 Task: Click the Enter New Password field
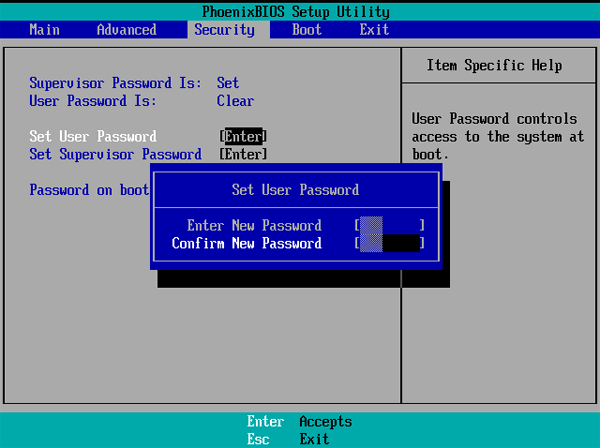390,225
